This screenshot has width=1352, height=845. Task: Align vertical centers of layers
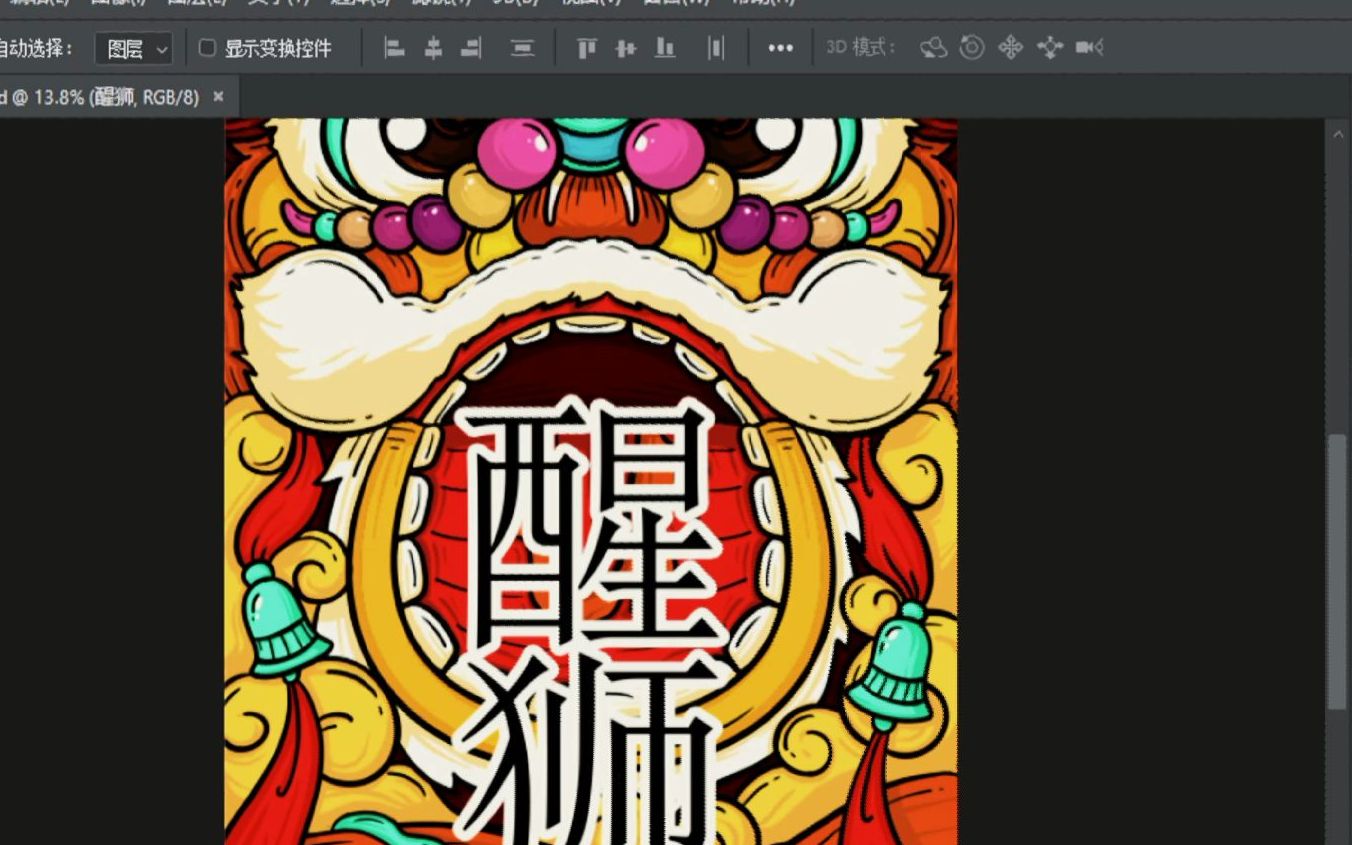[626, 48]
